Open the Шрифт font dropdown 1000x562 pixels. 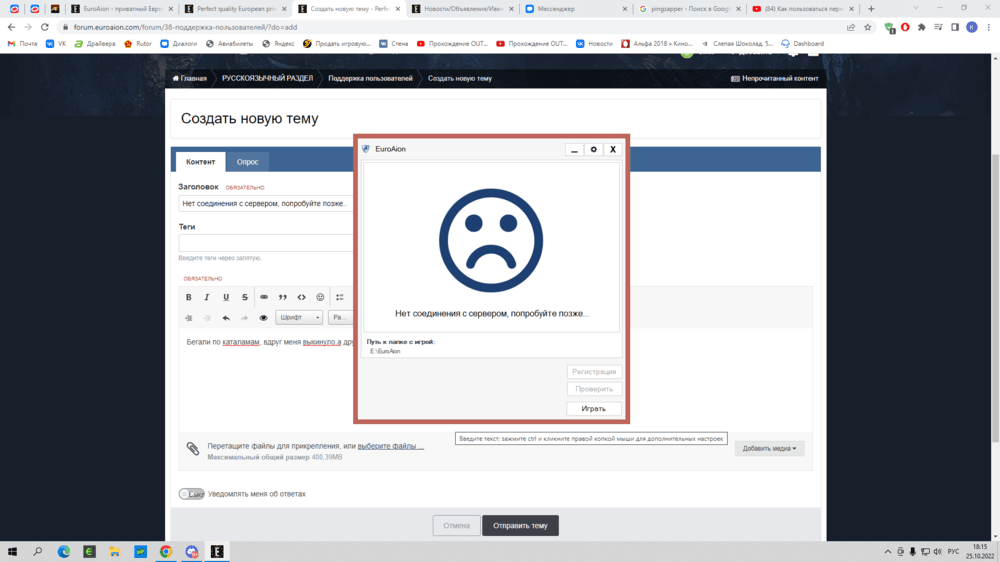click(299, 318)
